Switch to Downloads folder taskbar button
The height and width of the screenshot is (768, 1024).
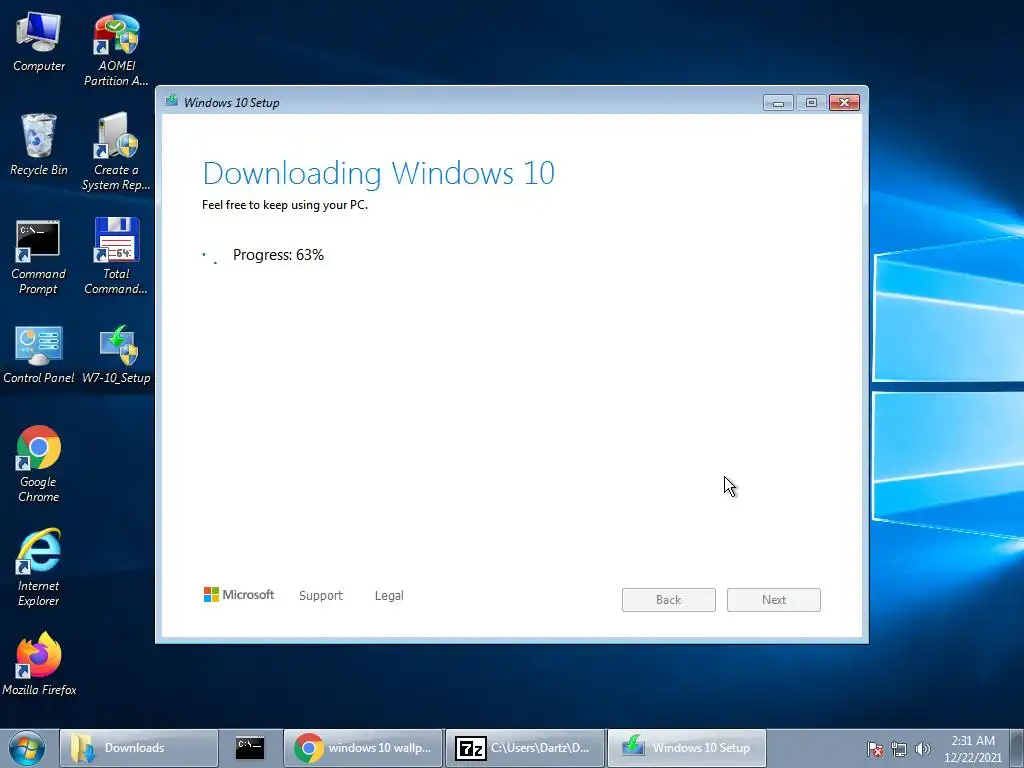(x=138, y=748)
